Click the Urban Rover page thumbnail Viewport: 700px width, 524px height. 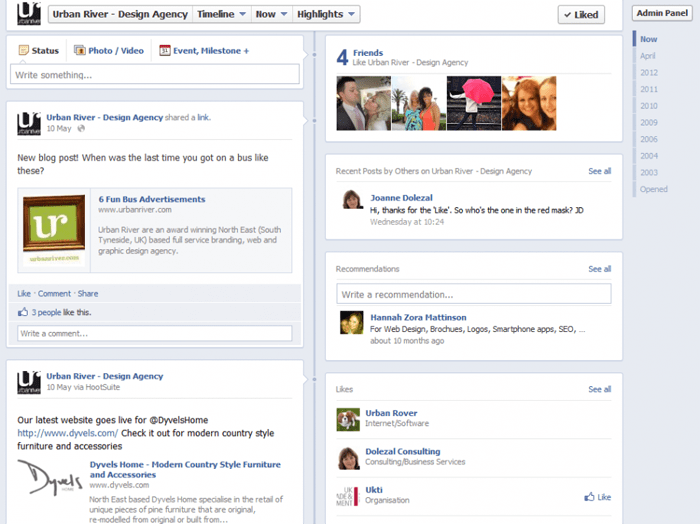click(348, 420)
